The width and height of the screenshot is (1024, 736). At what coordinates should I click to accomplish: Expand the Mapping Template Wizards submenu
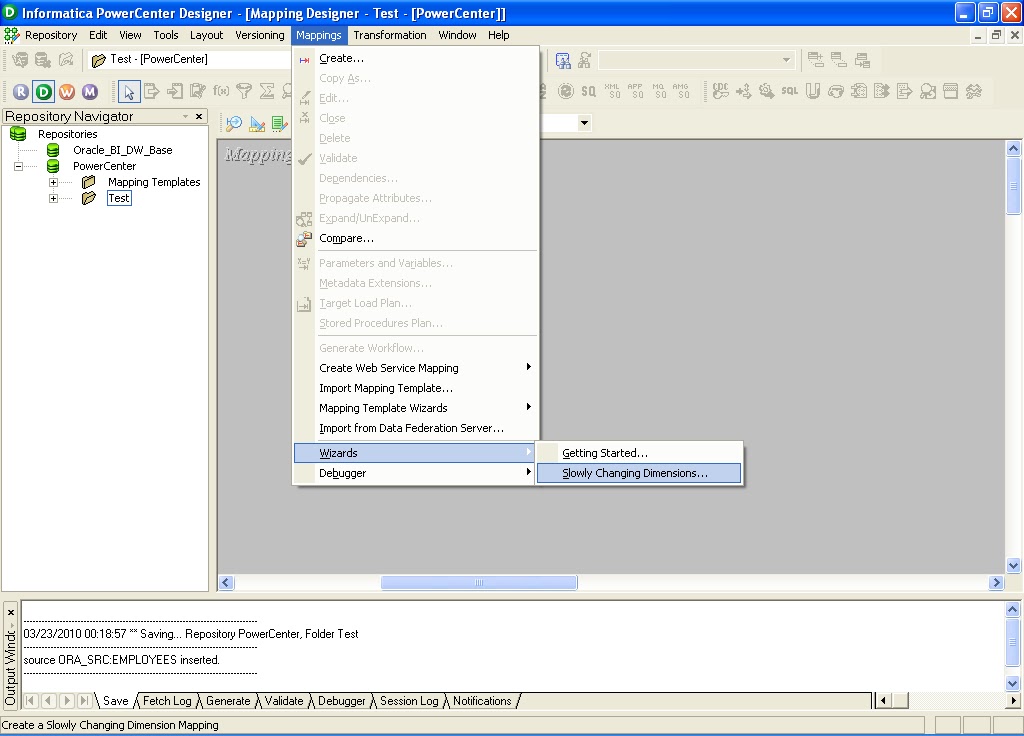528,408
